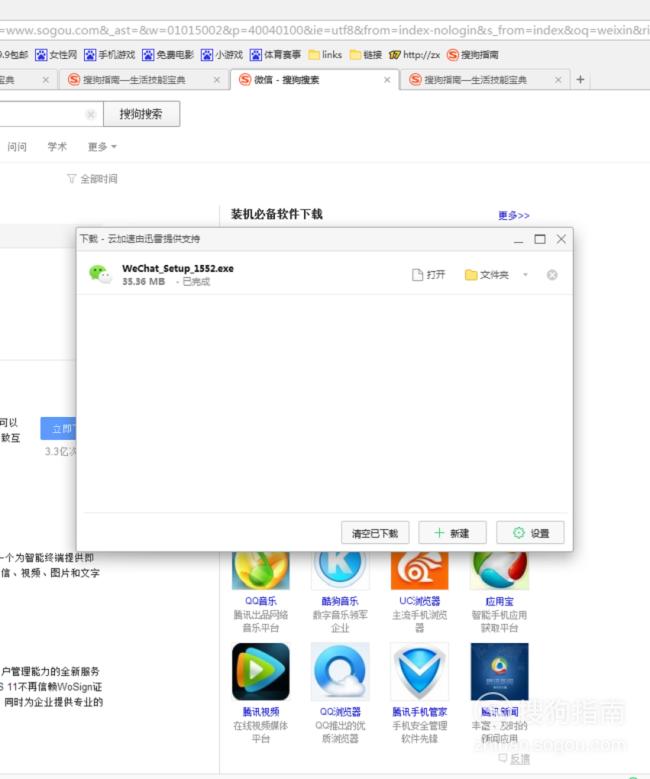650x779 pixels.
Task: Click the 应用宝 app icon
Action: (499, 570)
